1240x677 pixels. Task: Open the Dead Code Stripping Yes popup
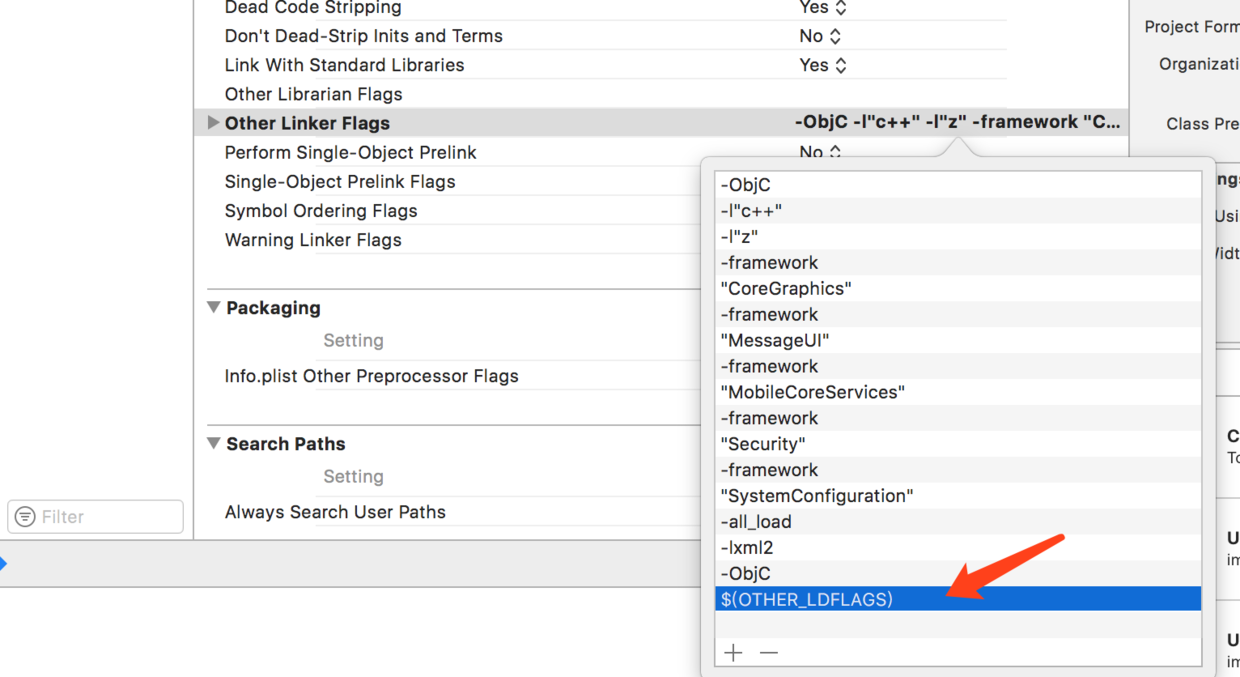[823, 8]
